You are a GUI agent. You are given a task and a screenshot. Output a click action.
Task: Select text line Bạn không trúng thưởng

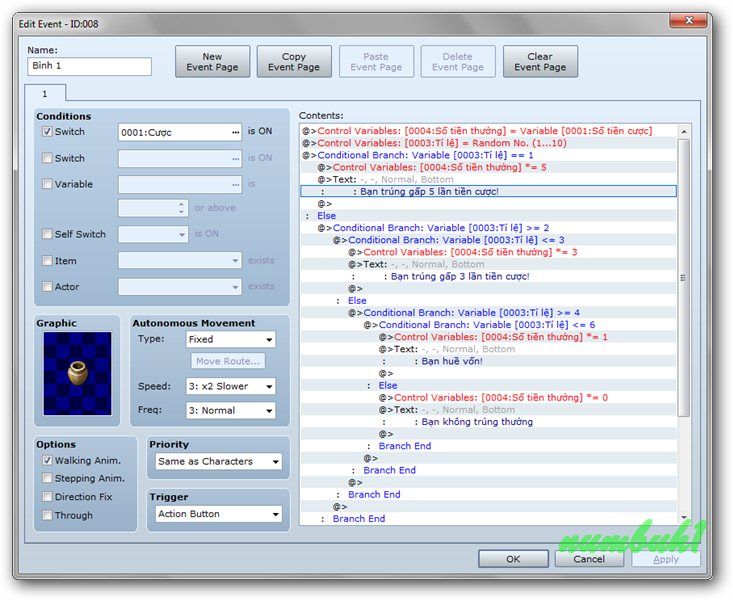click(488, 422)
